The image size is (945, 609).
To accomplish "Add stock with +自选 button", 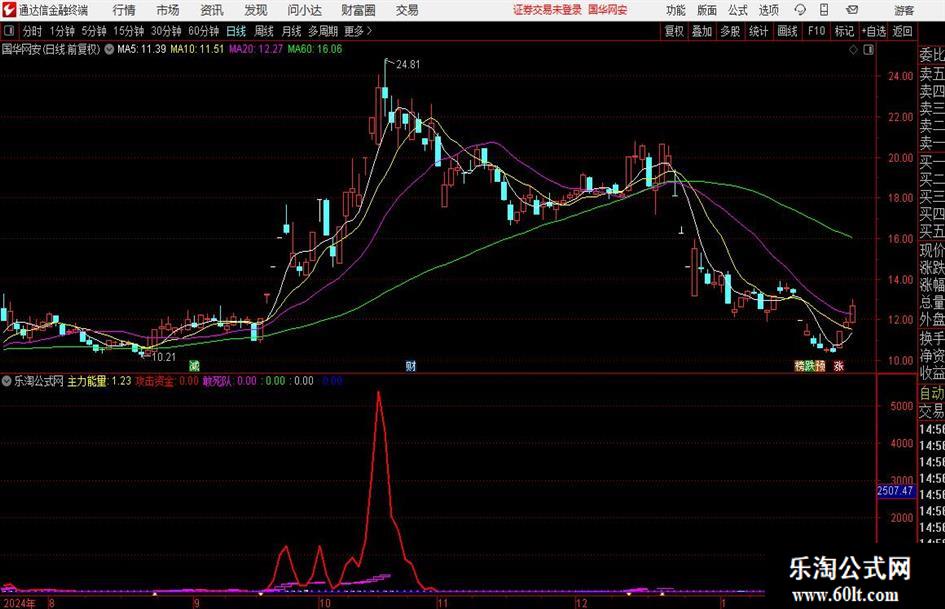I will click(873, 31).
